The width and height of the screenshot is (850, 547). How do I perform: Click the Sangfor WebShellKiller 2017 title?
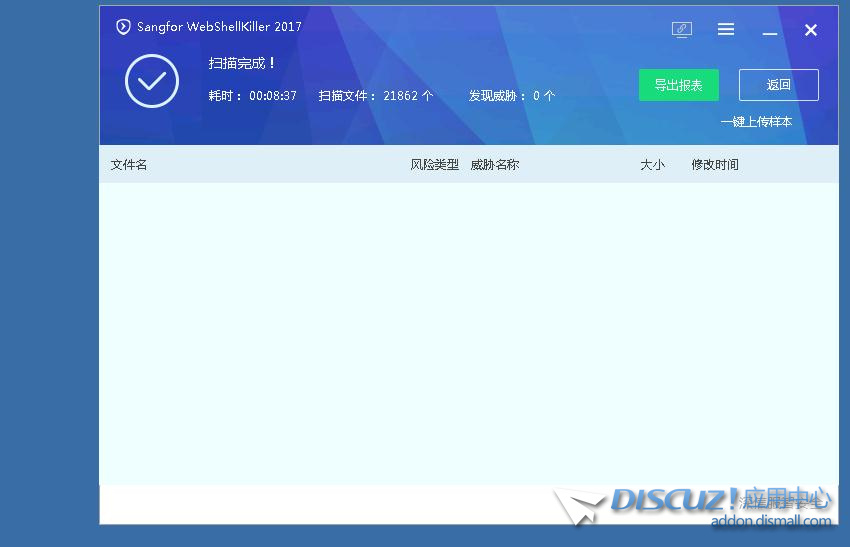[x=219, y=27]
